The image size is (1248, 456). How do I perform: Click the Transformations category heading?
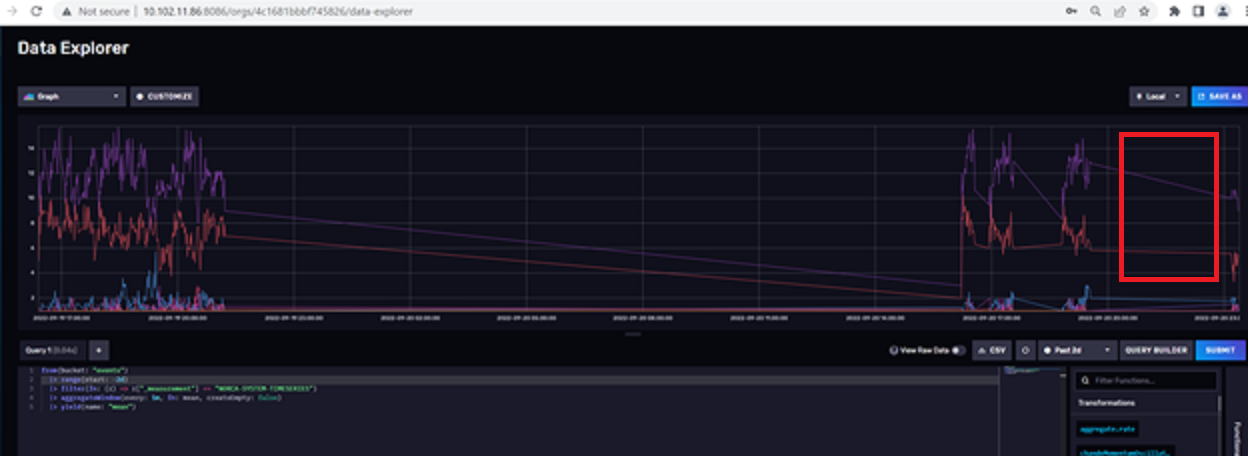(x=1106, y=403)
